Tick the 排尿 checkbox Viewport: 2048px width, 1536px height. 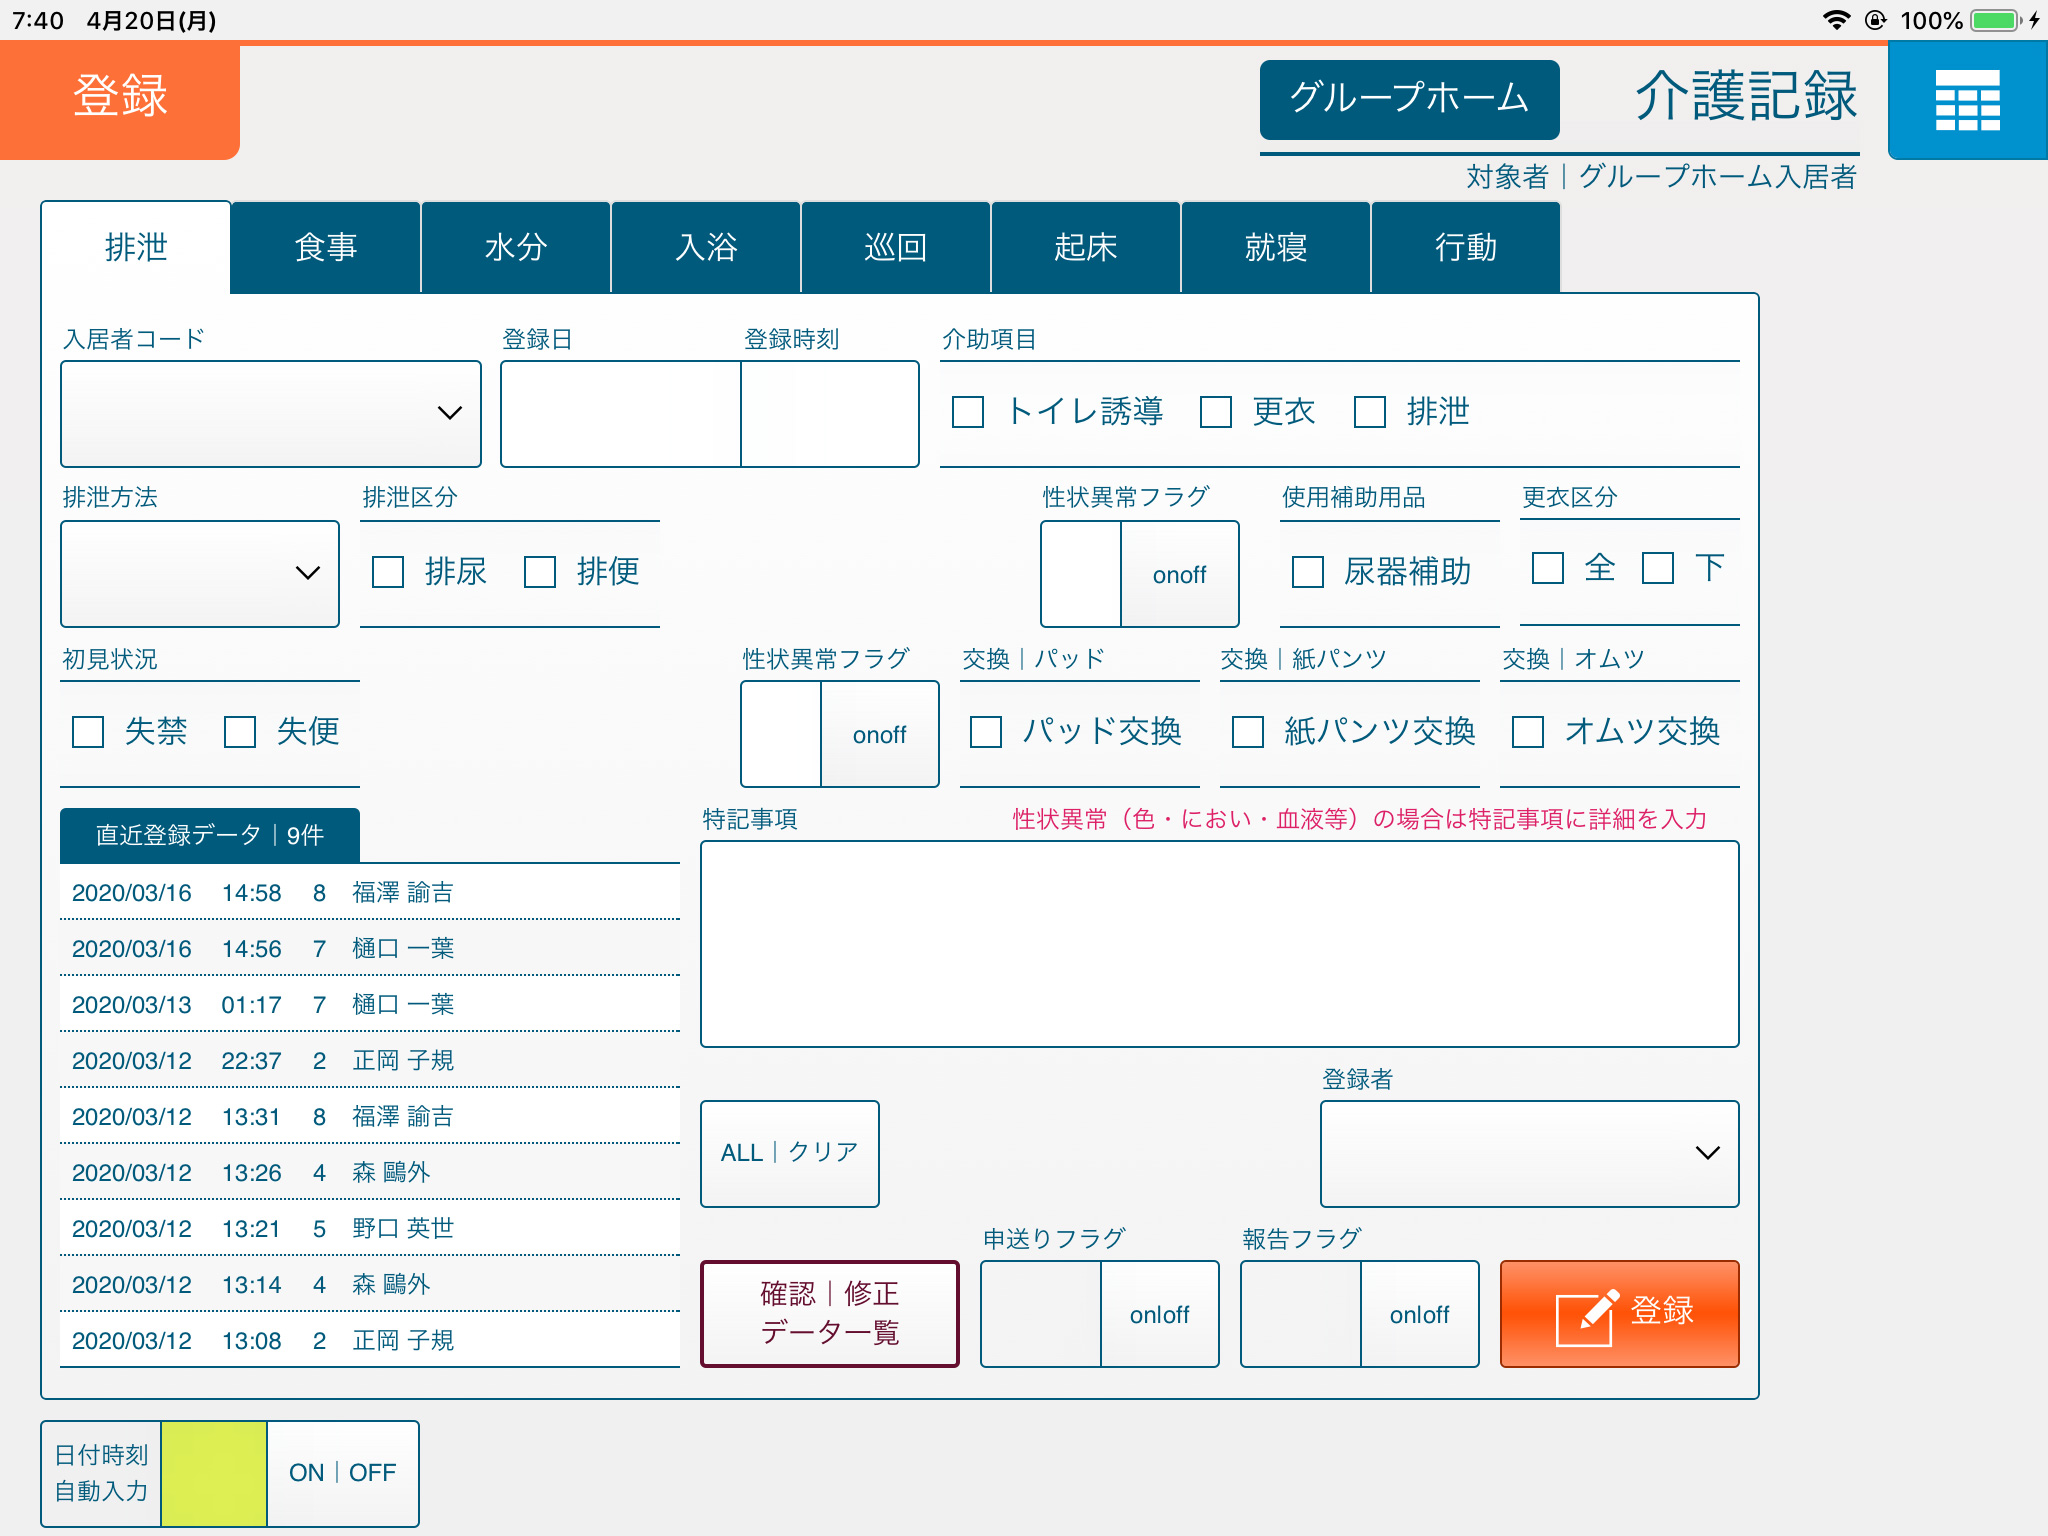(x=388, y=572)
